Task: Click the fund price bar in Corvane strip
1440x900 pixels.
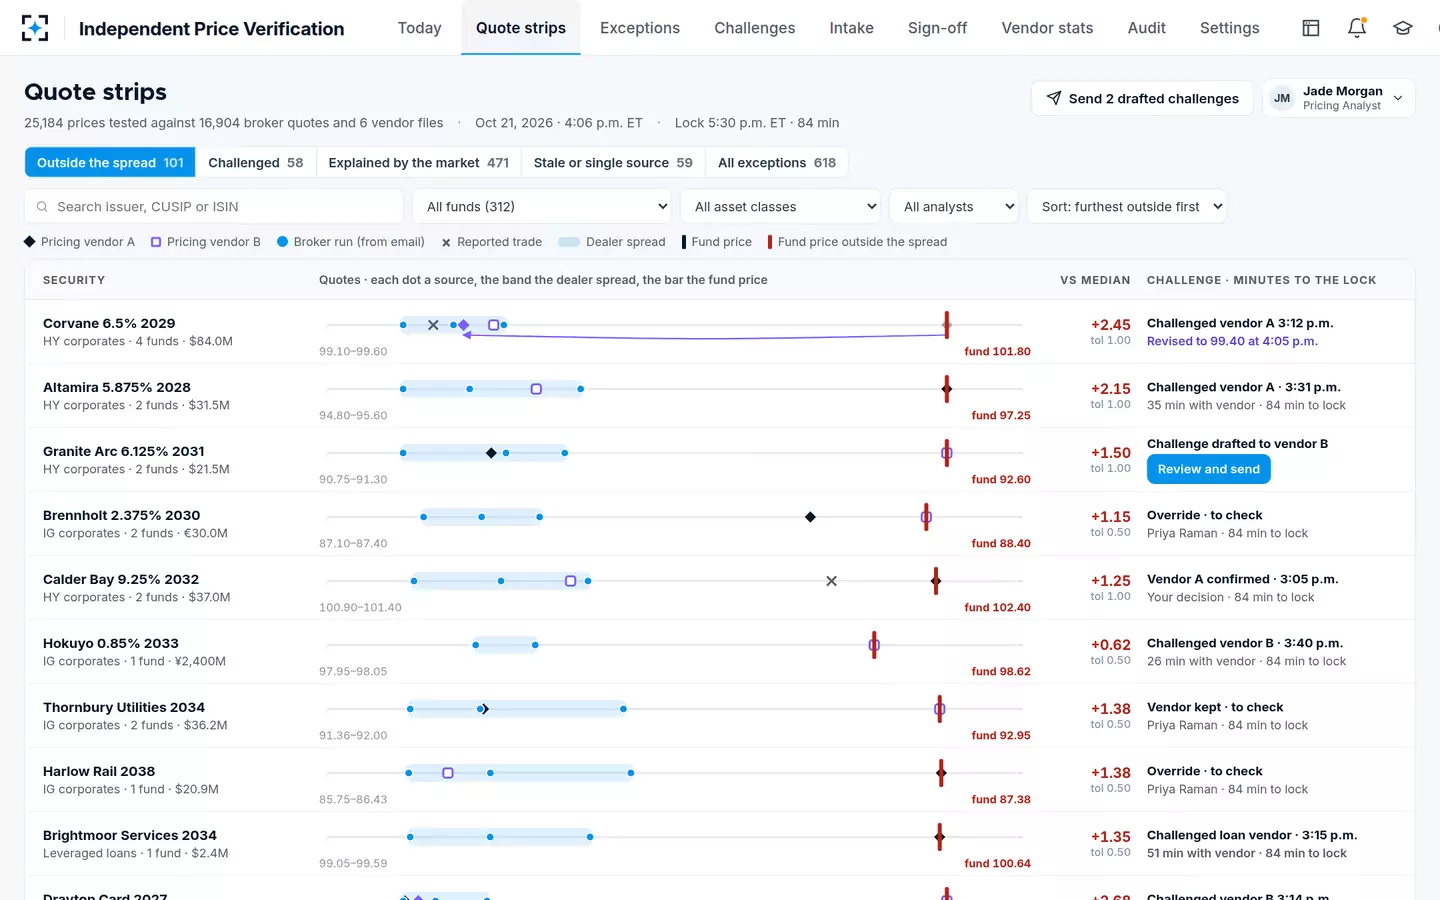Action: pyautogui.click(x=946, y=325)
